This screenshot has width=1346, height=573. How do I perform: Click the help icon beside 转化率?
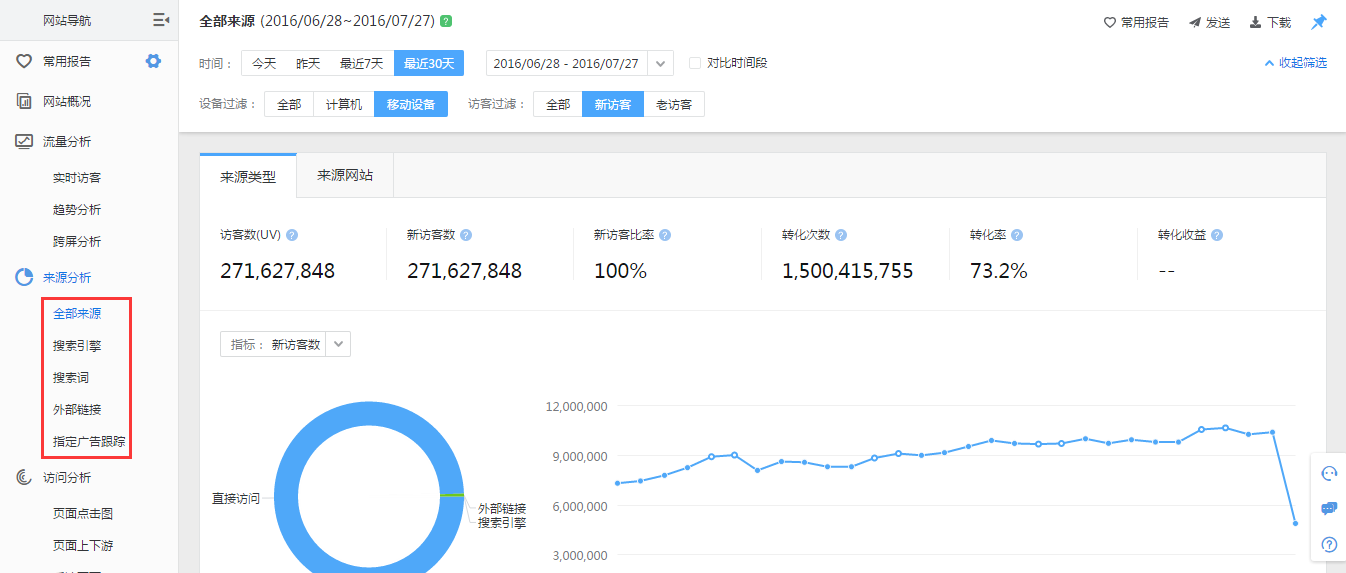tap(1017, 235)
